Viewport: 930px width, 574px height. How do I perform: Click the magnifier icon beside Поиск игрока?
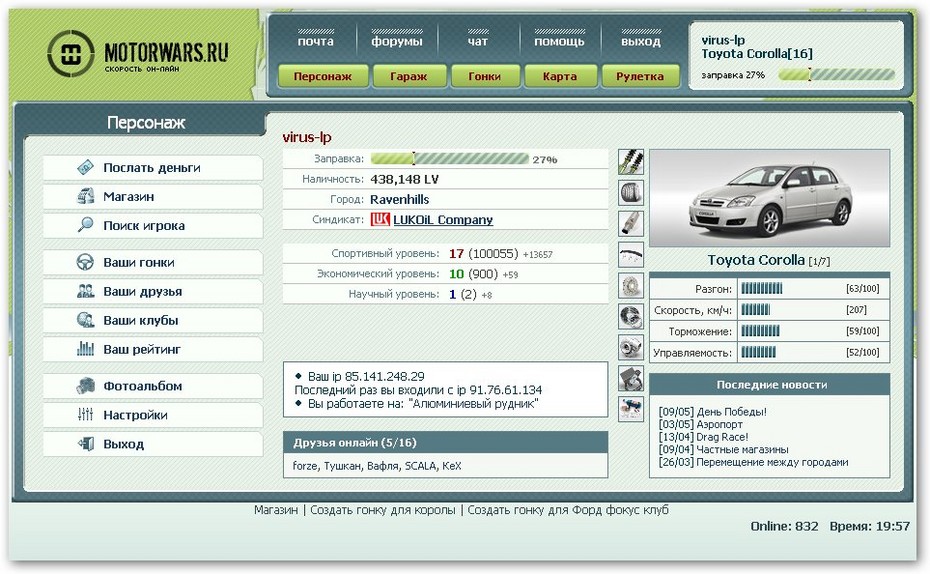(x=85, y=225)
